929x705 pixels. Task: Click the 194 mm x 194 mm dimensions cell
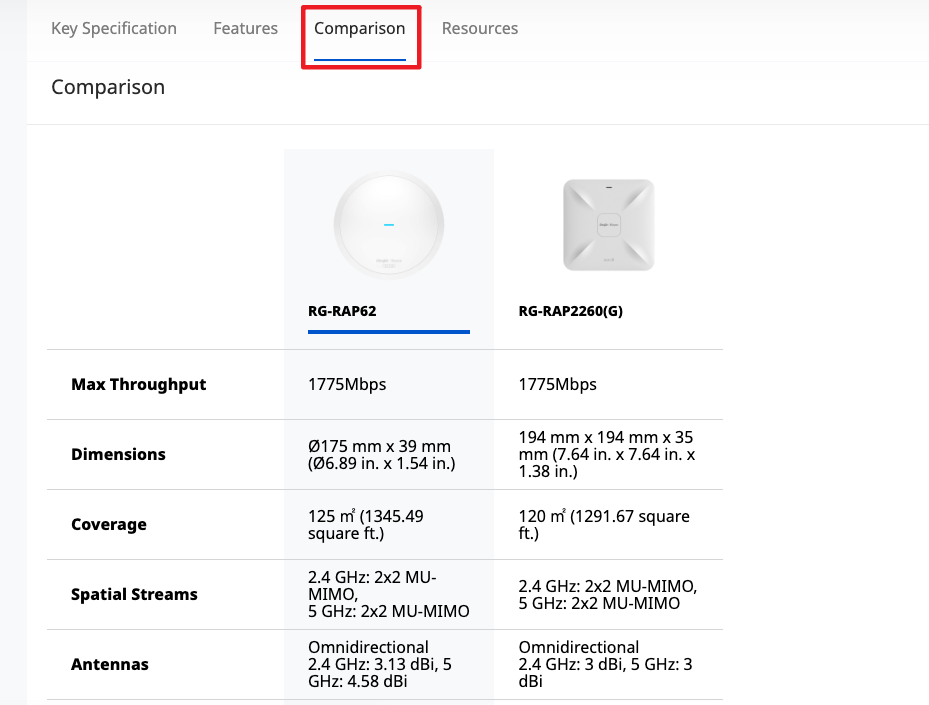tap(606, 455)
